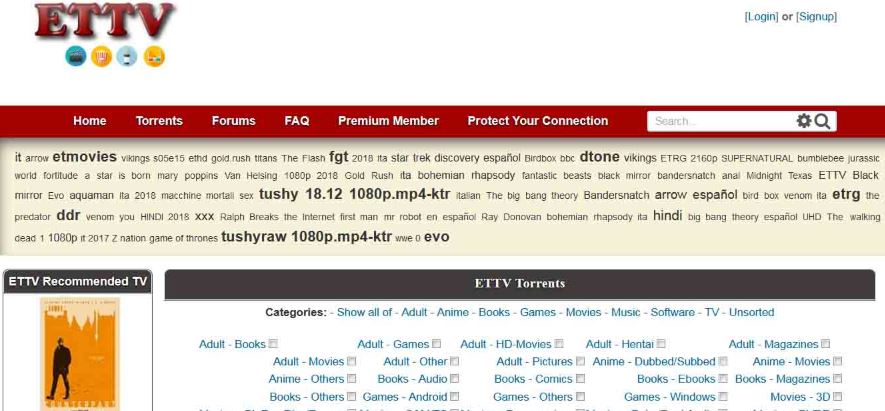Click the Books - Others link
Image resolution: width=885 pixels, height=411 pixels.
(306, 397)
